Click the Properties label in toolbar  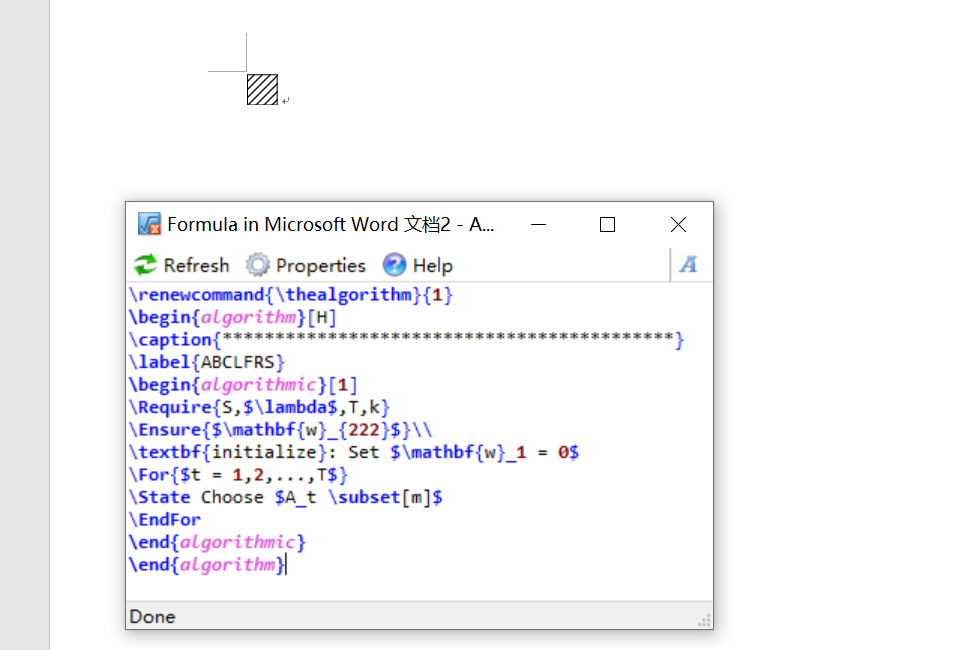[x=321, y=266]
